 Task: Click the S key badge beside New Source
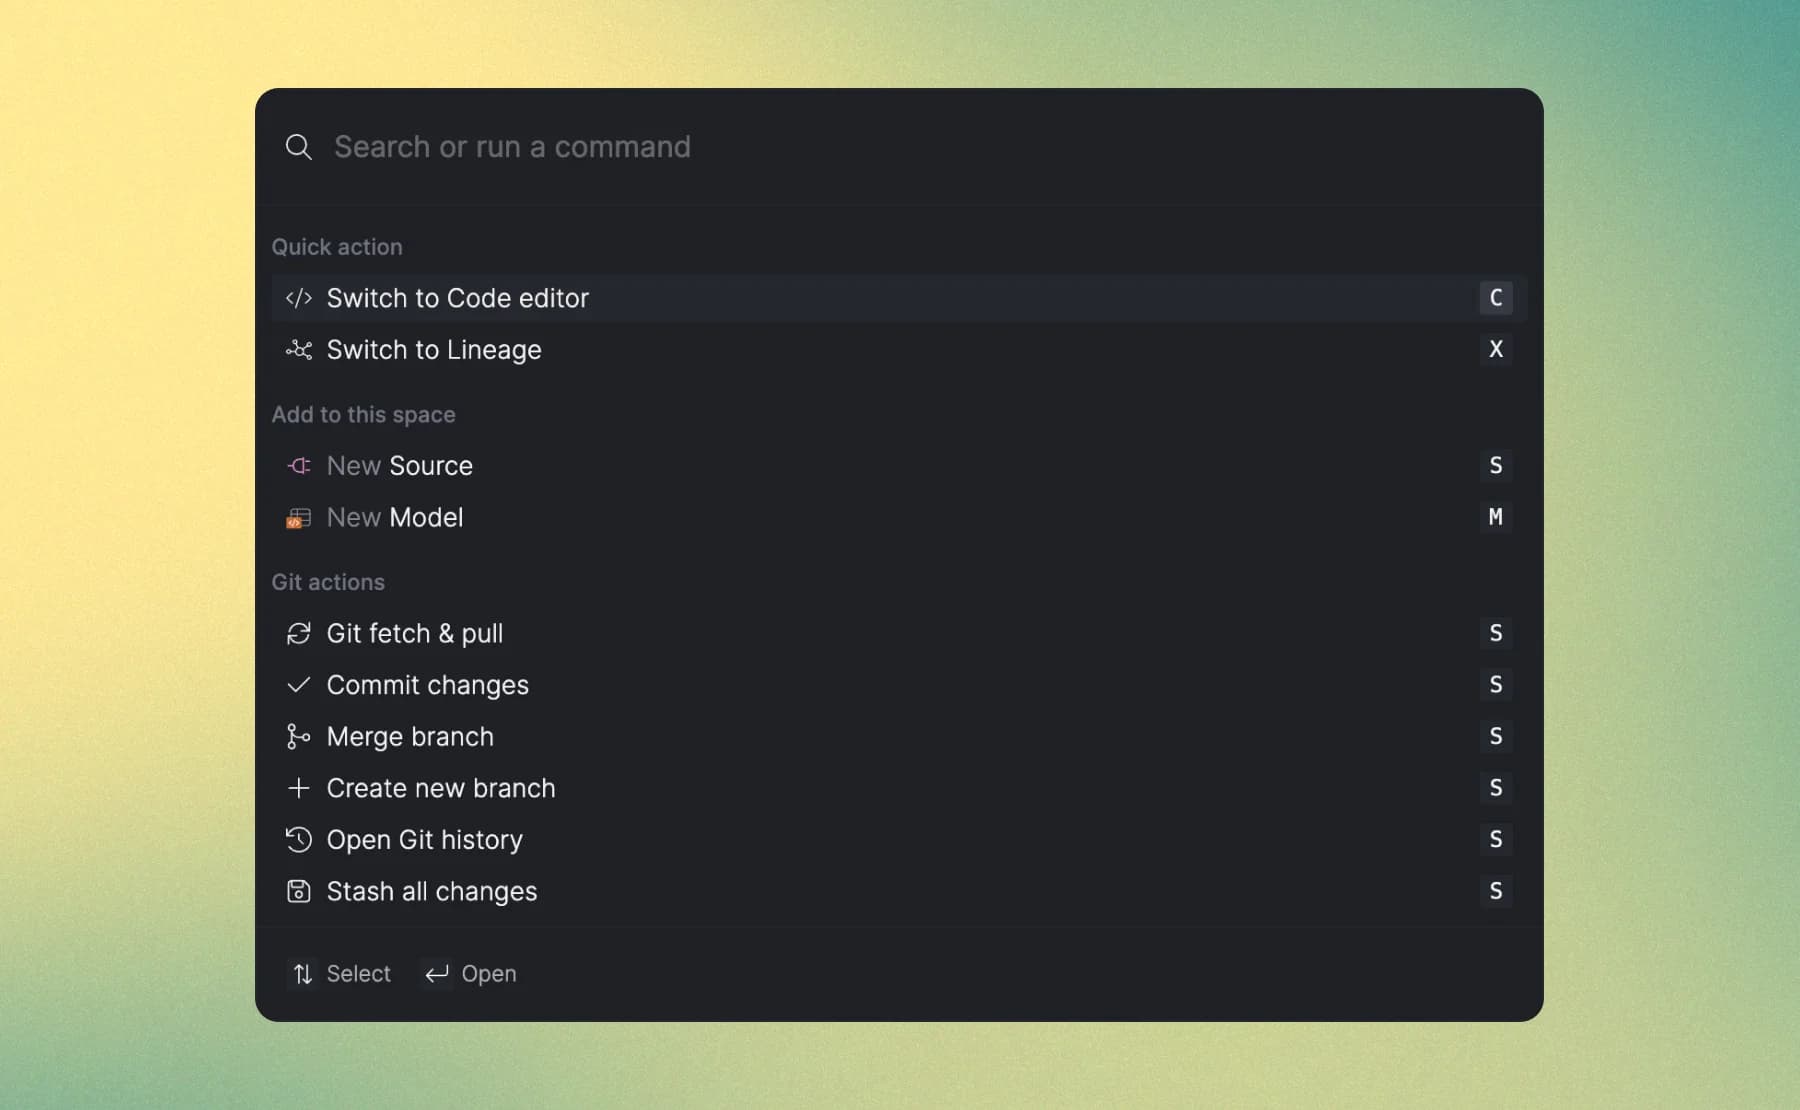[x=1496, y=465]
